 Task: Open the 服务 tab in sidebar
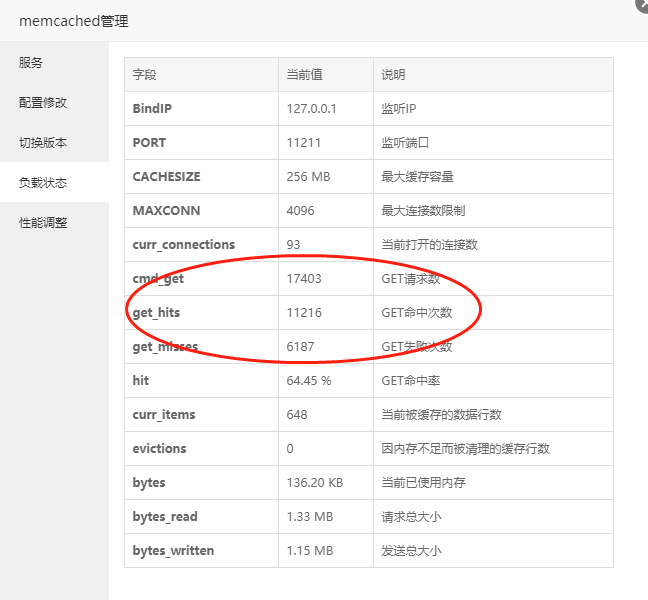[x=31, y=63]
